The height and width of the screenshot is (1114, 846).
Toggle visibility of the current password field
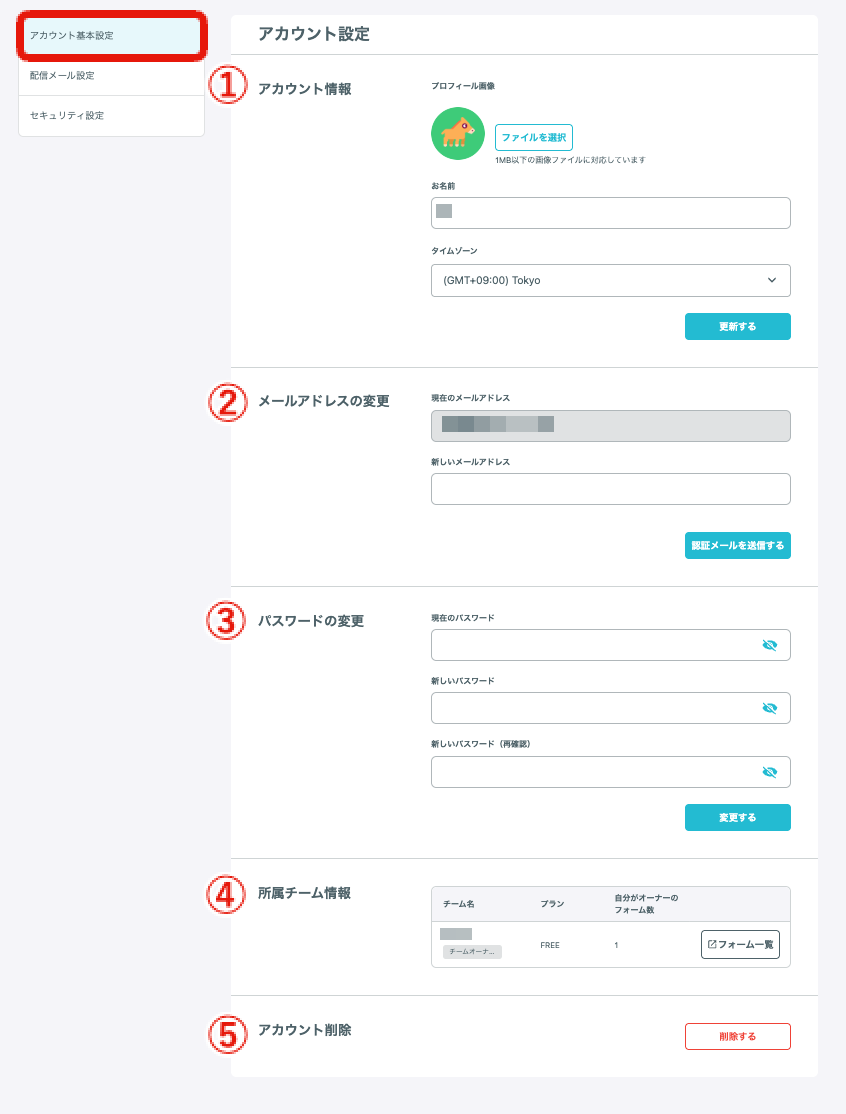click(x=769, y=645)
